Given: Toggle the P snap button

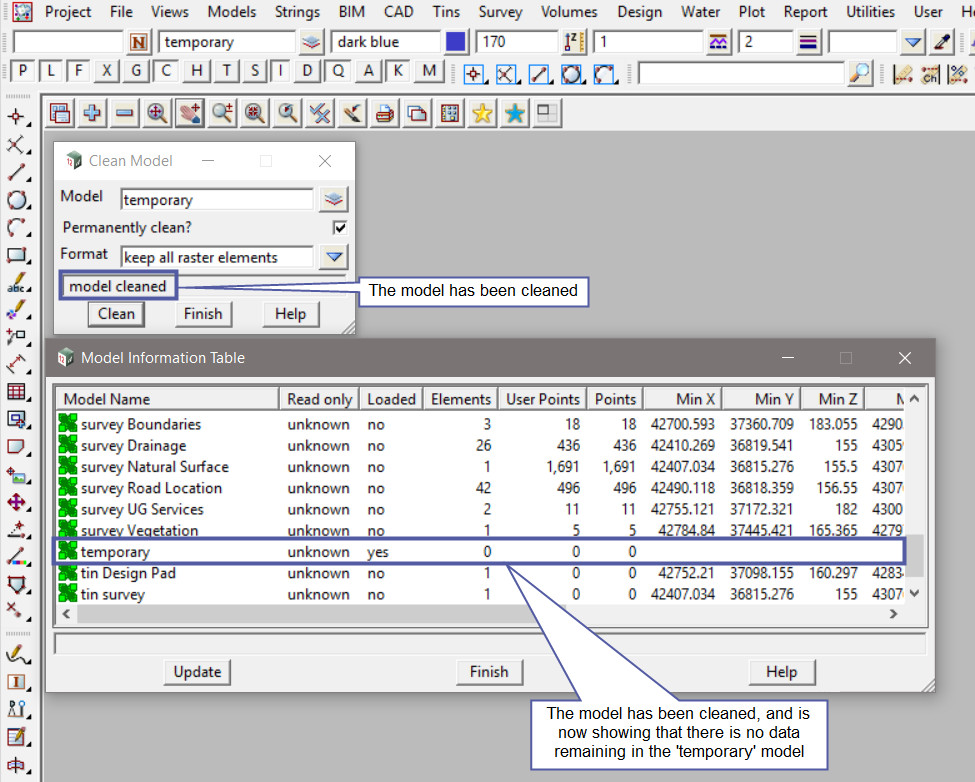Looking at the screenshot, I should [22, 71].
